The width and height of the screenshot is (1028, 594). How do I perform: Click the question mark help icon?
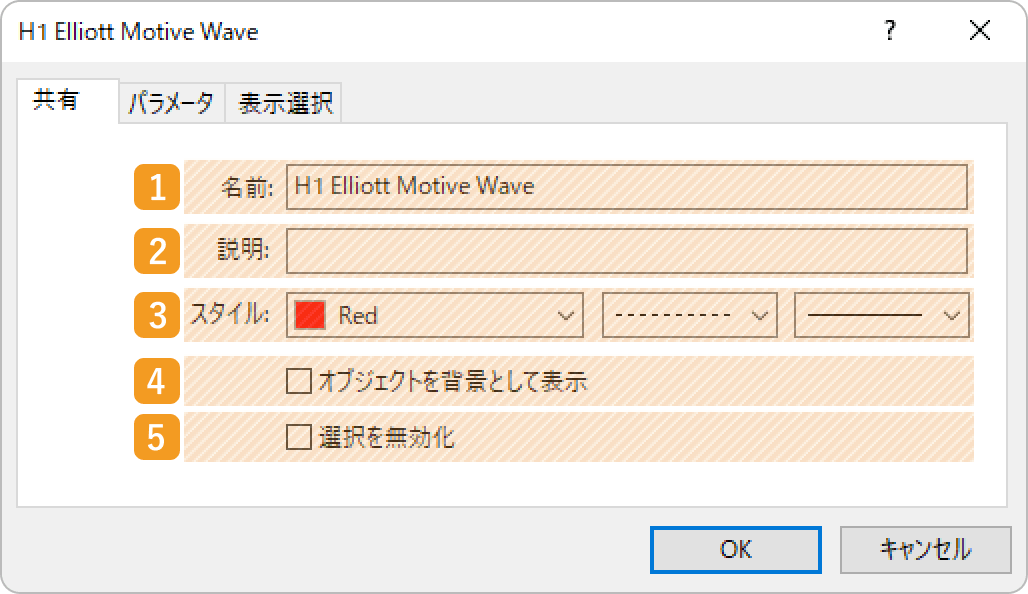pyautogui.click(x=889, y=32)
